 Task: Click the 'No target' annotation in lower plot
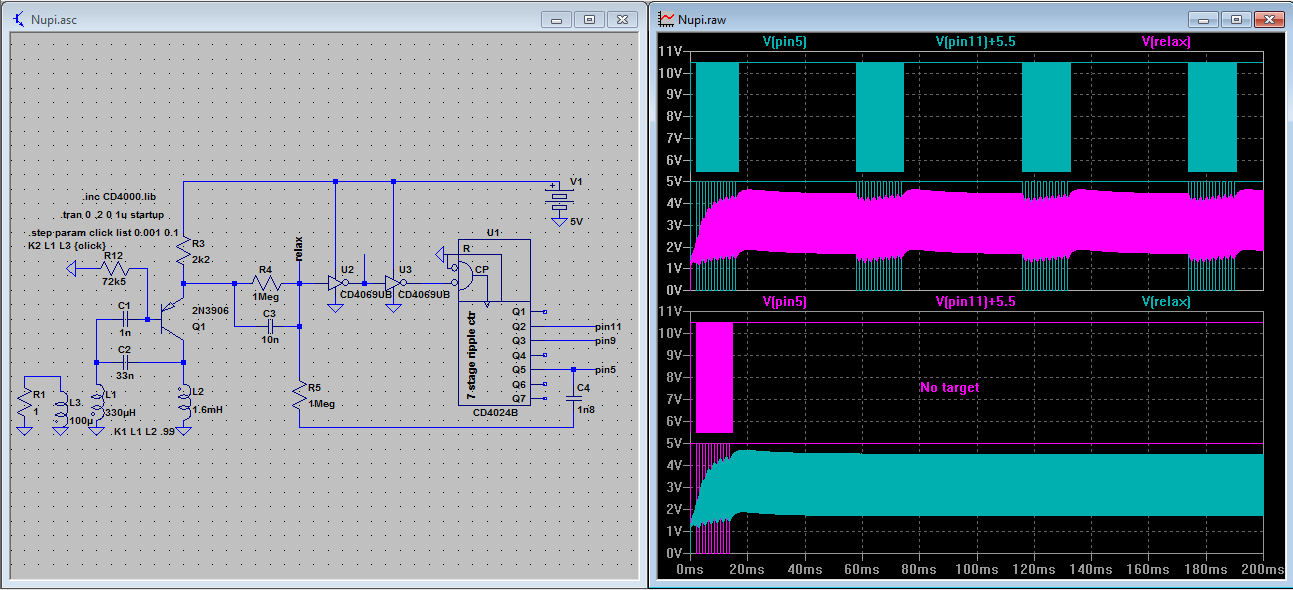(x=949, y=387)
